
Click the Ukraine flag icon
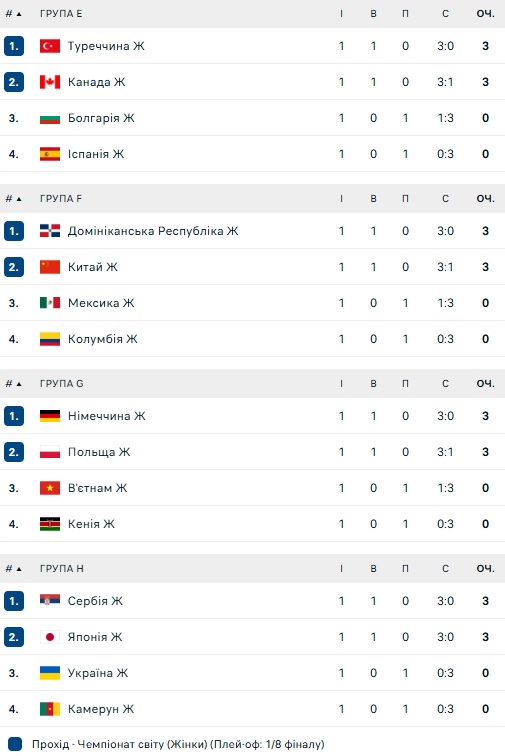click(x=50, y=673)
